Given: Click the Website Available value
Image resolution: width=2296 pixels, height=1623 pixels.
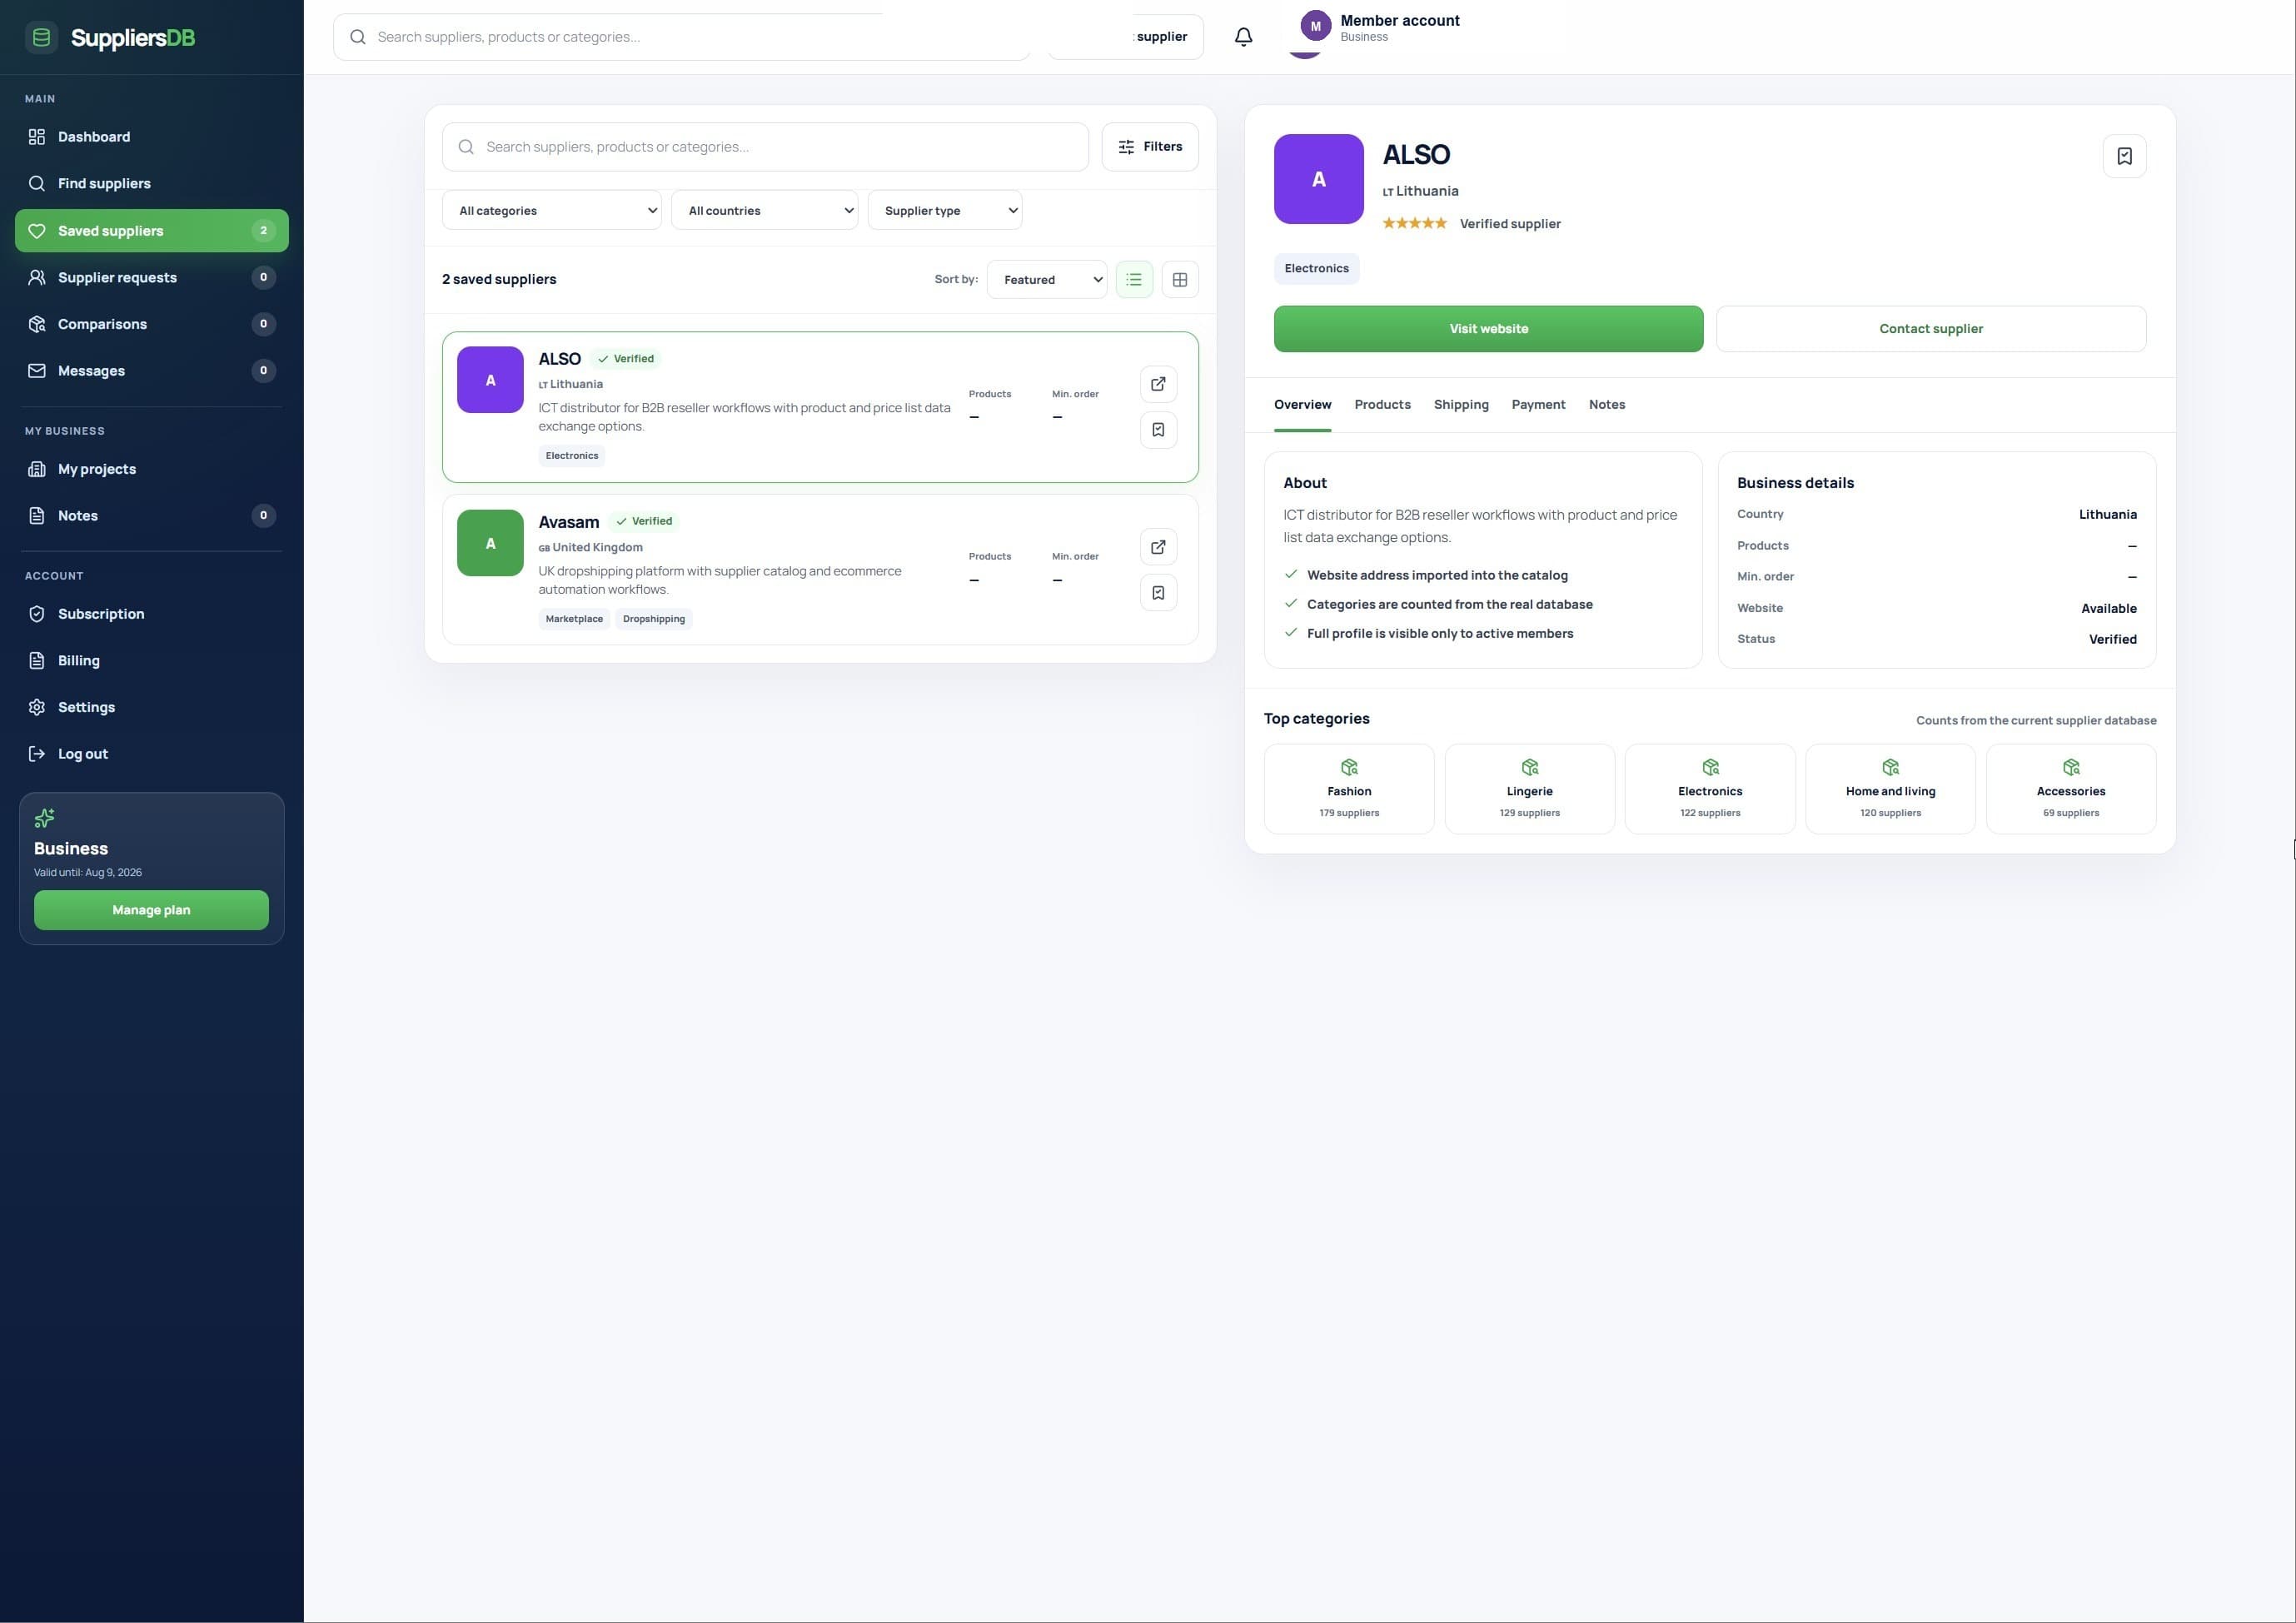Looking at the screenshot, I should tap(2108, 608).
